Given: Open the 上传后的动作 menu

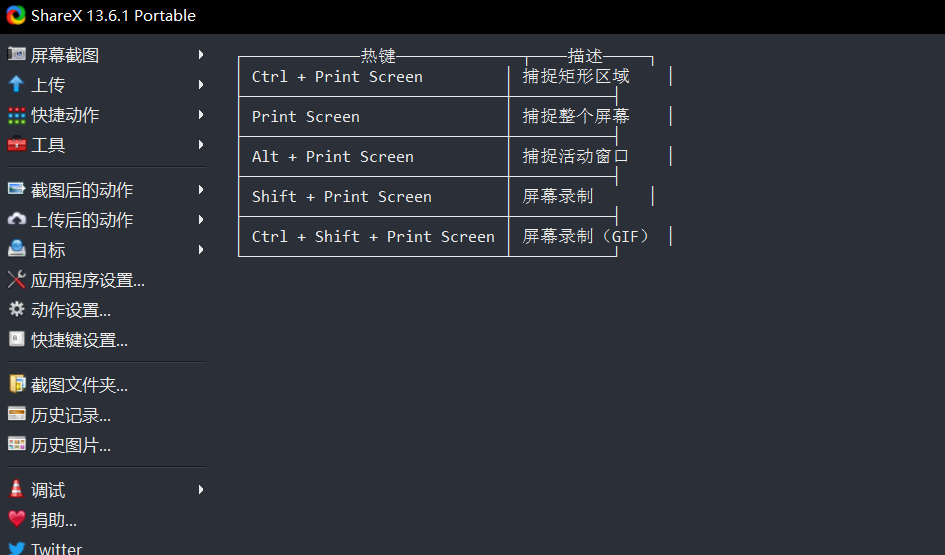Looking at the screenshot, I should click(81, 220).
